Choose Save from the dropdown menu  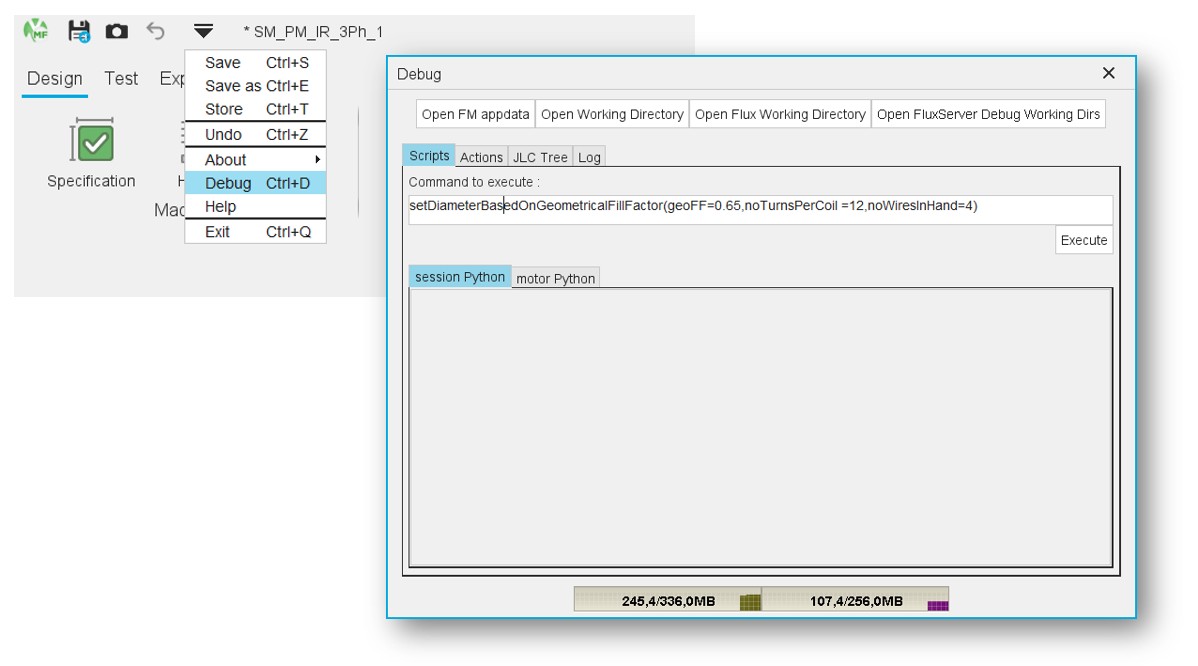click(255, 63)
